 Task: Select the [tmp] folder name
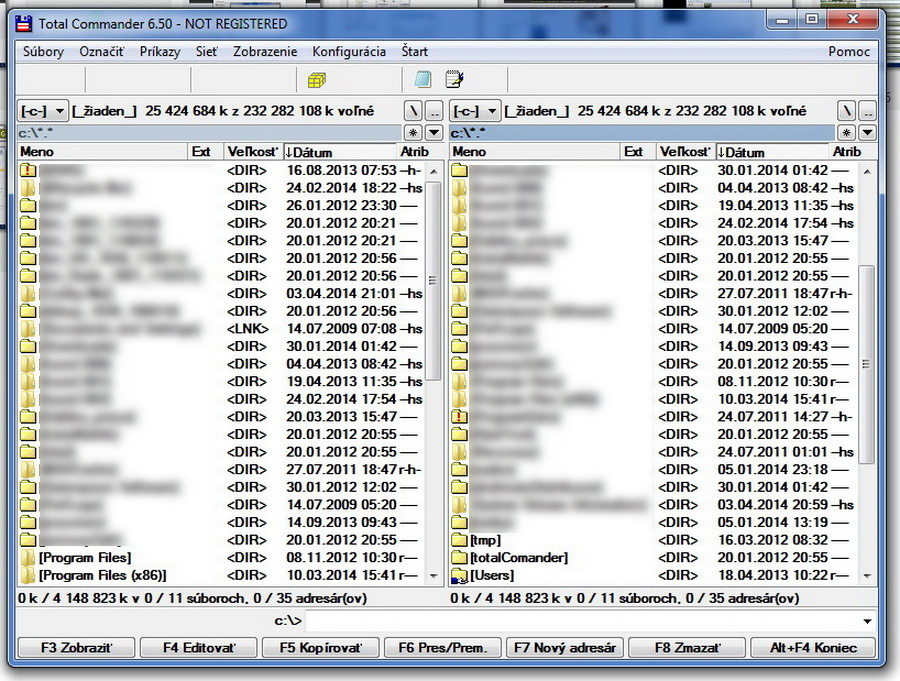coord(486,540)
